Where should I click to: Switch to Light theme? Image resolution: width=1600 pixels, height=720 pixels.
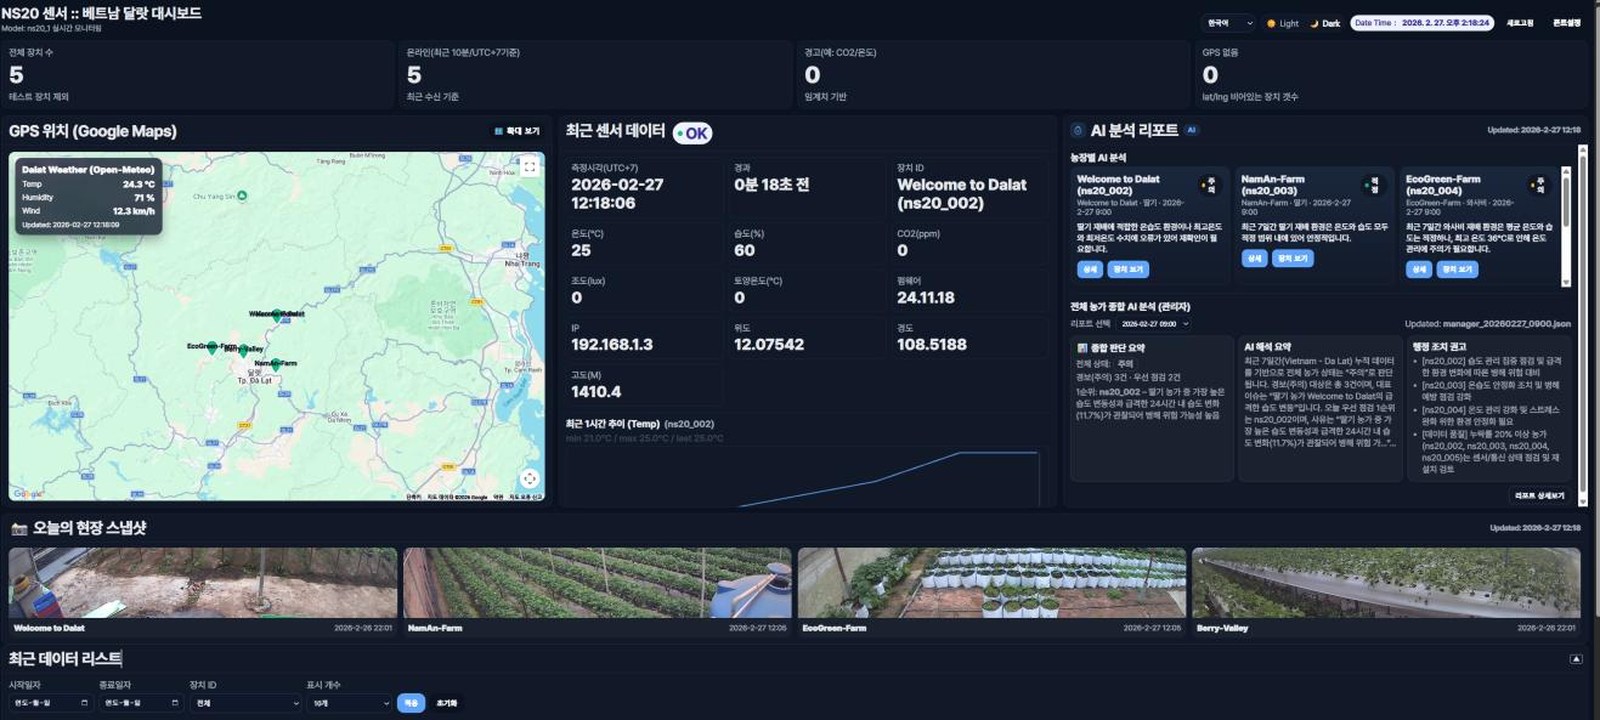[1283, 23]
